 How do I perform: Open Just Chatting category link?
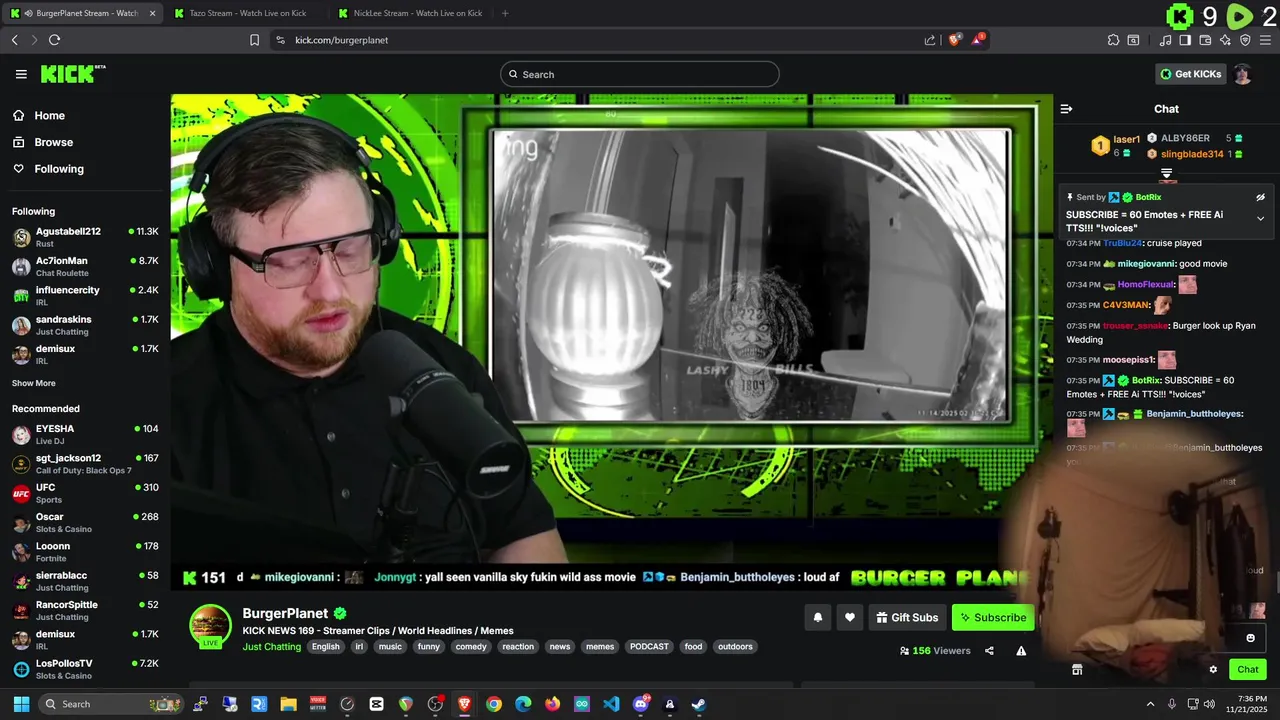pos(271,647)
